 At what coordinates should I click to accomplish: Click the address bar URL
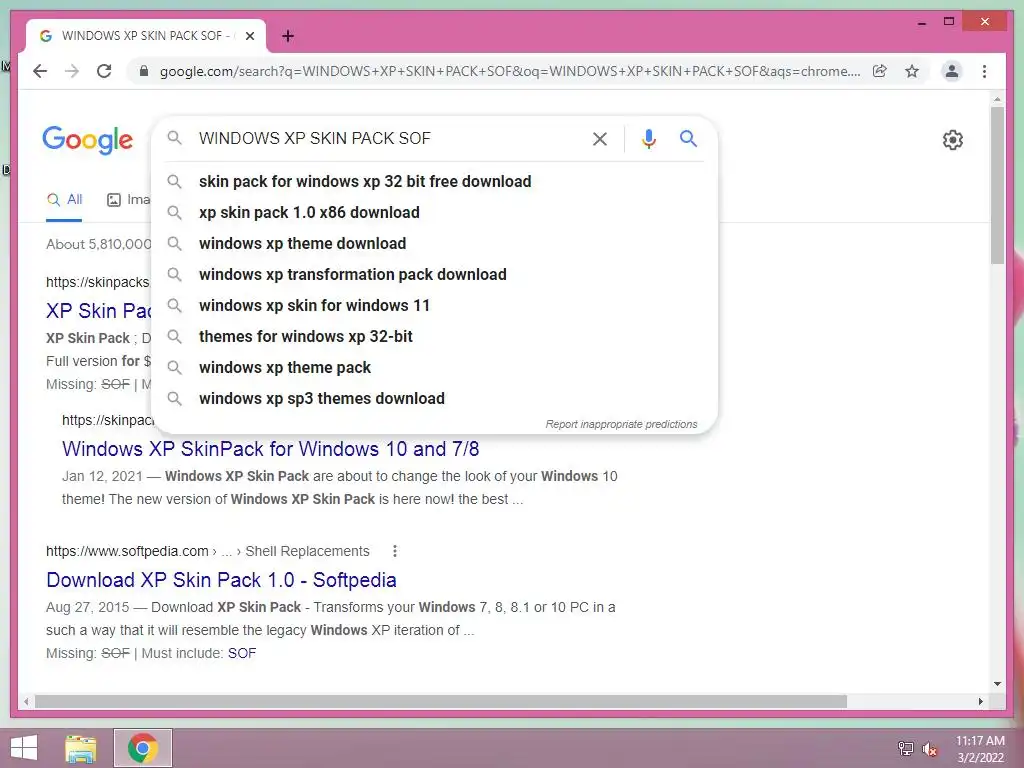(x=510, y=71)
